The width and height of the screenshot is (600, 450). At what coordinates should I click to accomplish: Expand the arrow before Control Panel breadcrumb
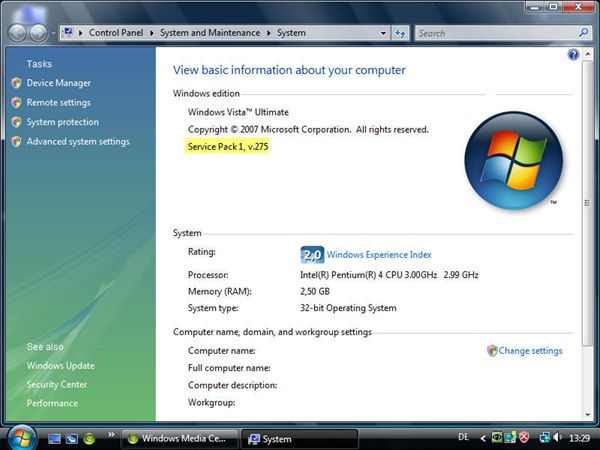tap(80, 33)
